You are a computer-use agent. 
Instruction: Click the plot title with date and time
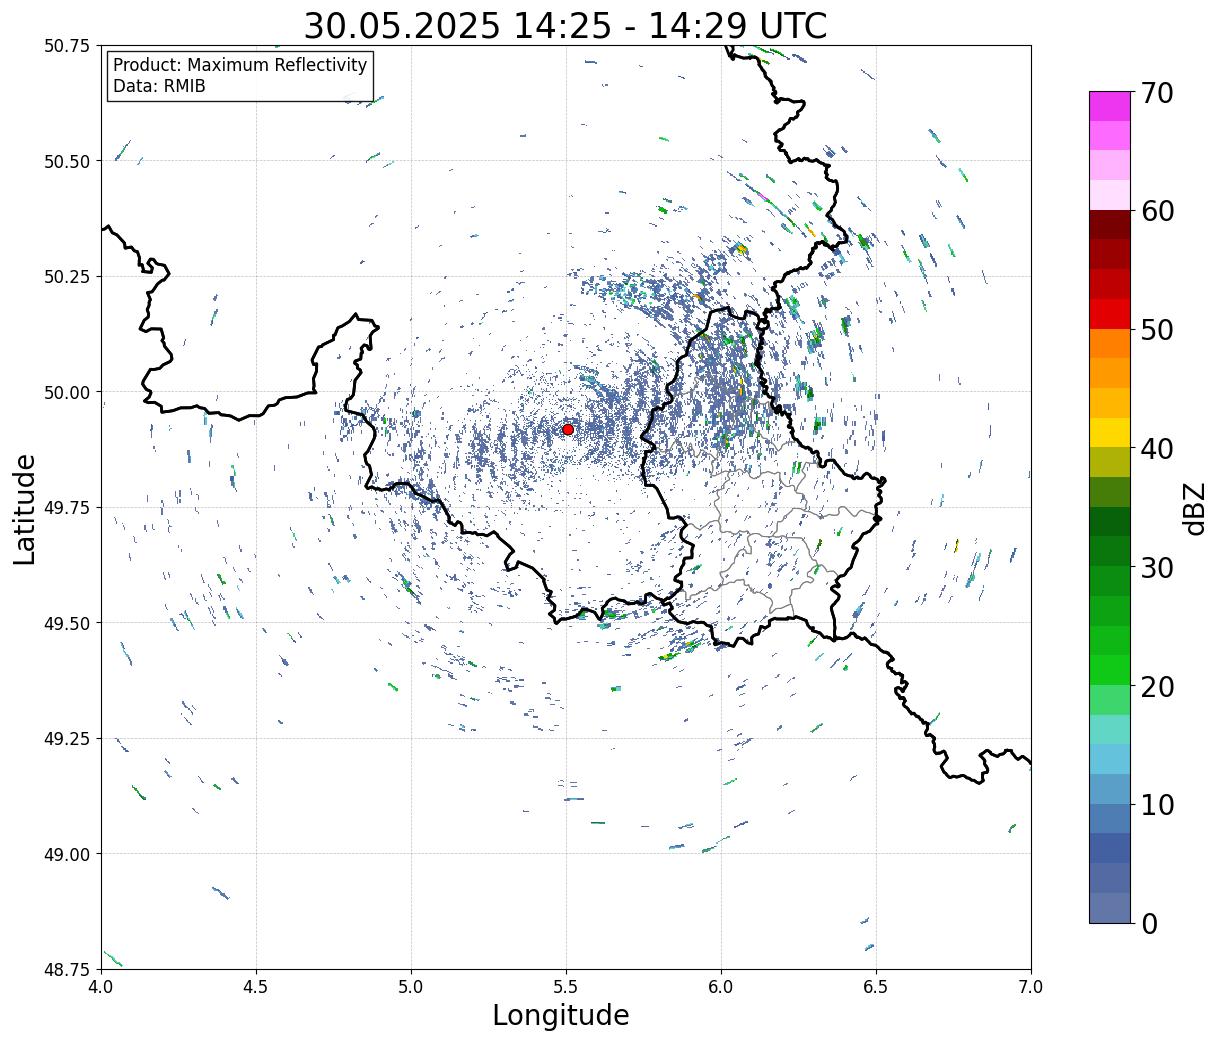click(565, 25)
